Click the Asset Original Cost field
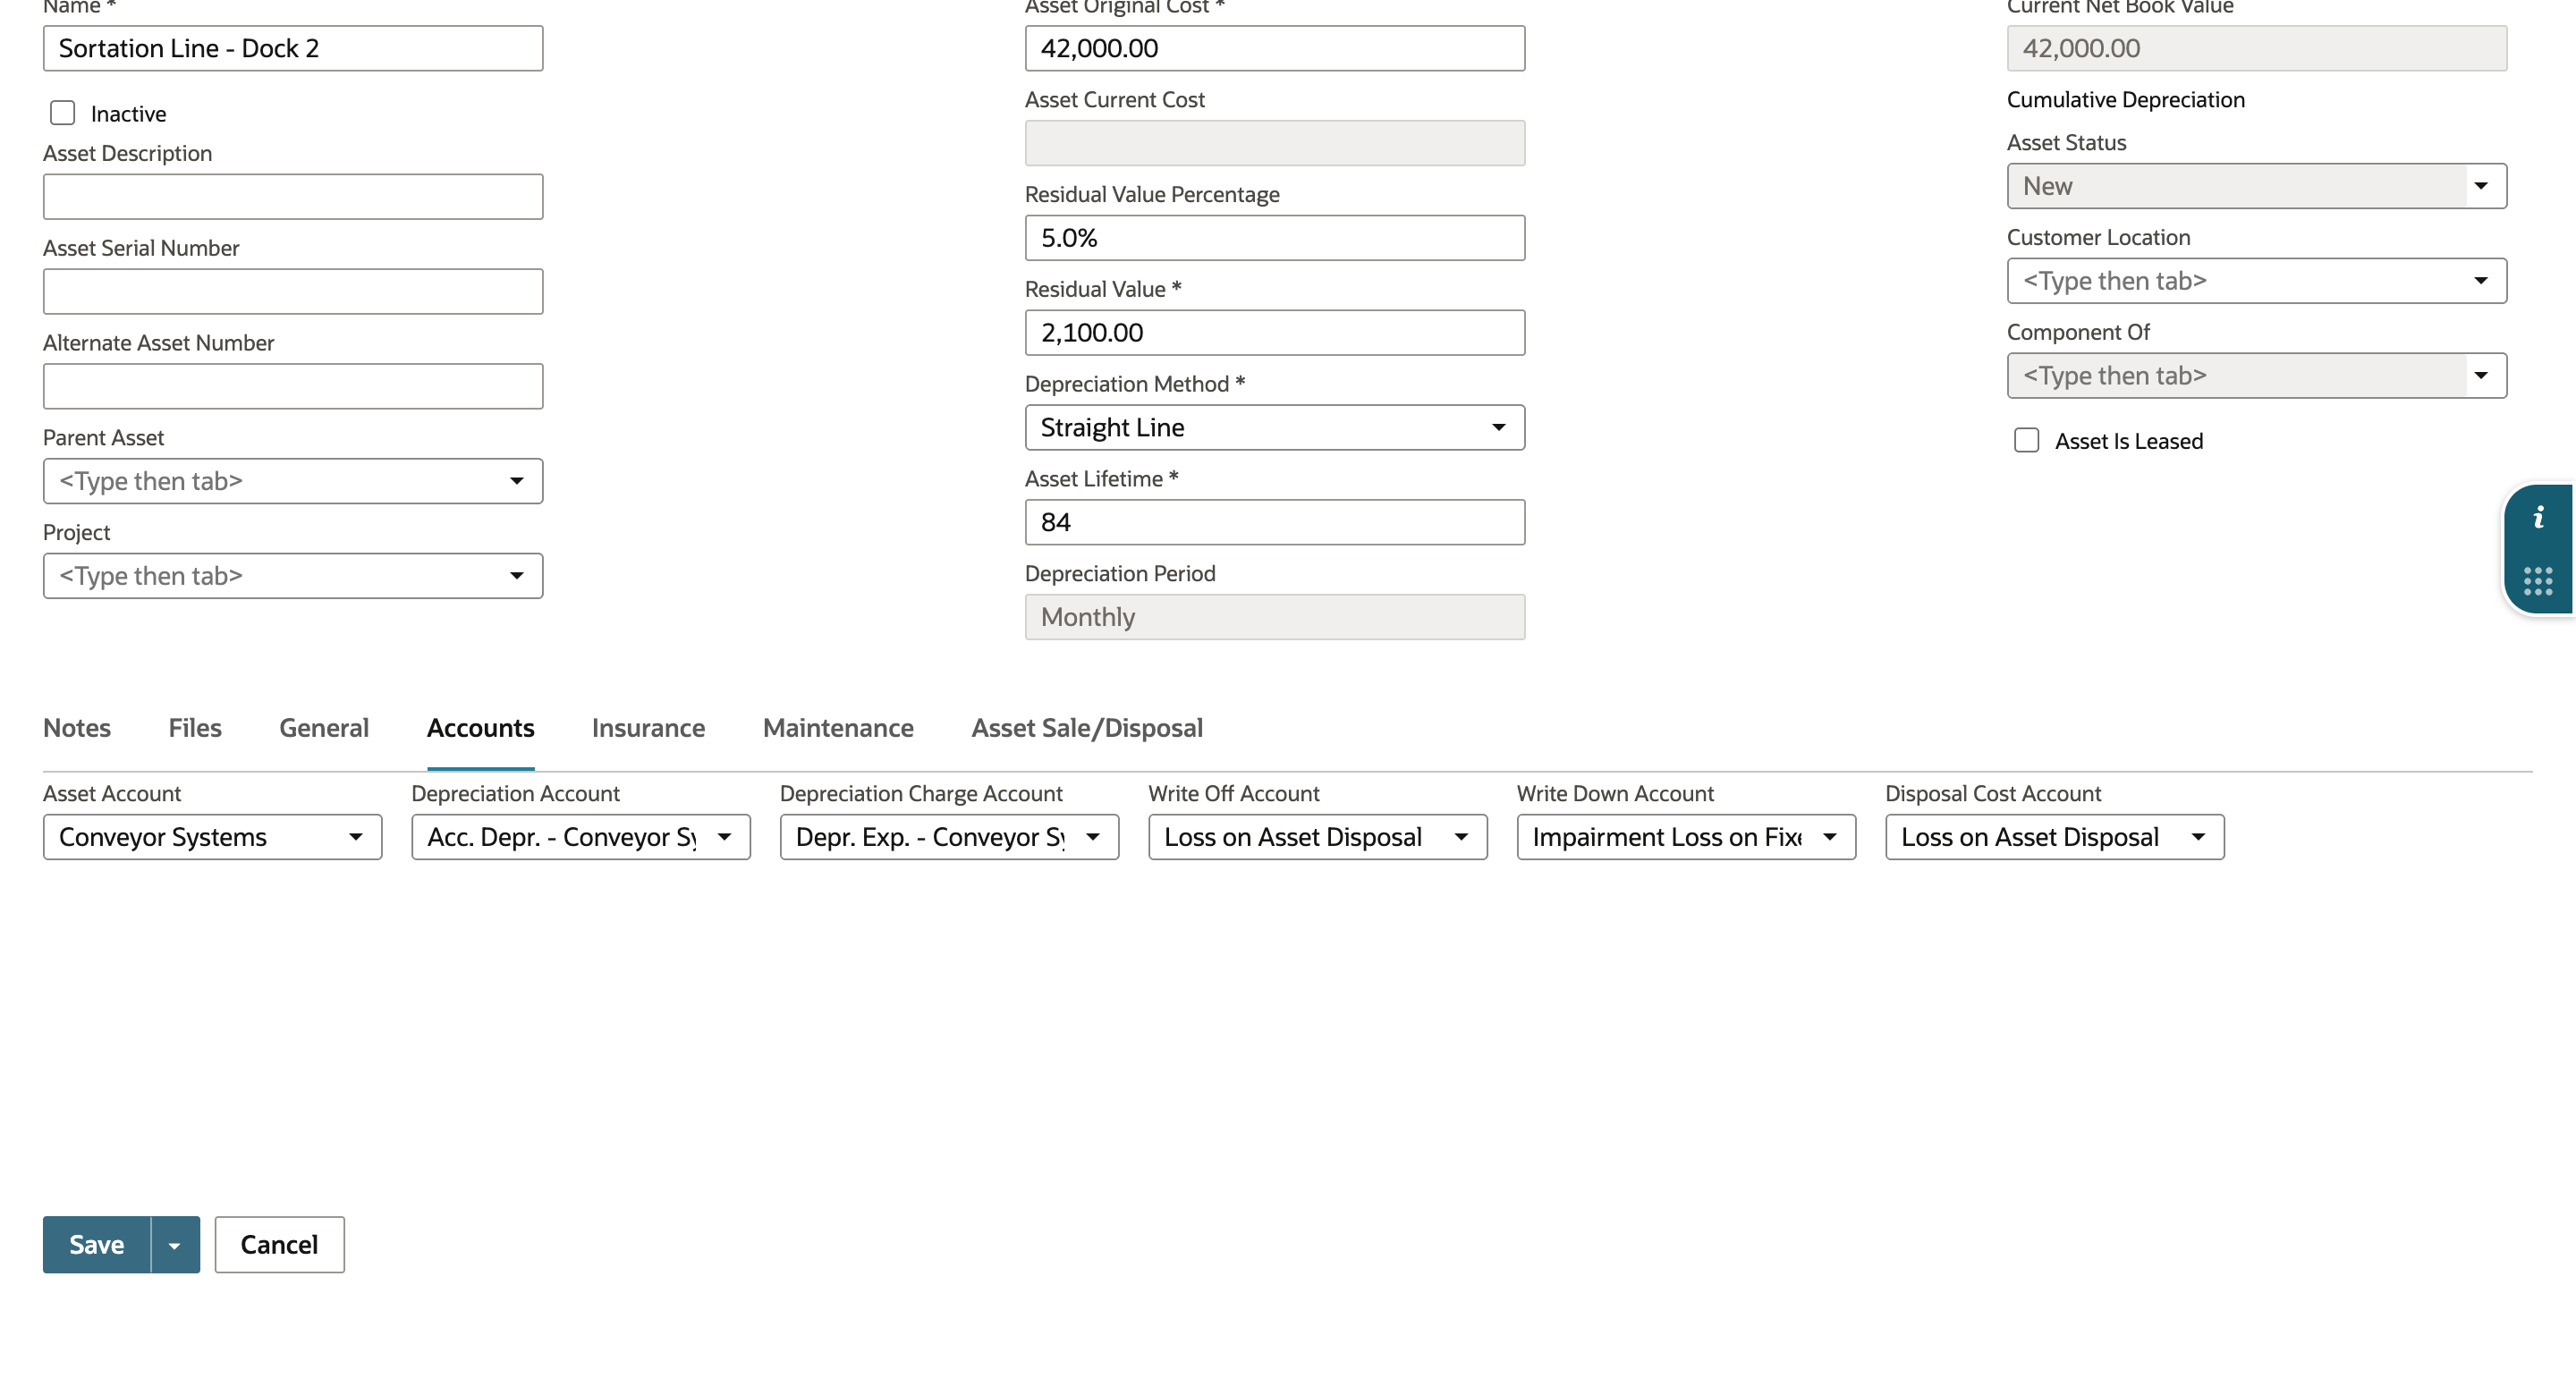This screenshot has width=2576, height=1395. [1275, 49]
